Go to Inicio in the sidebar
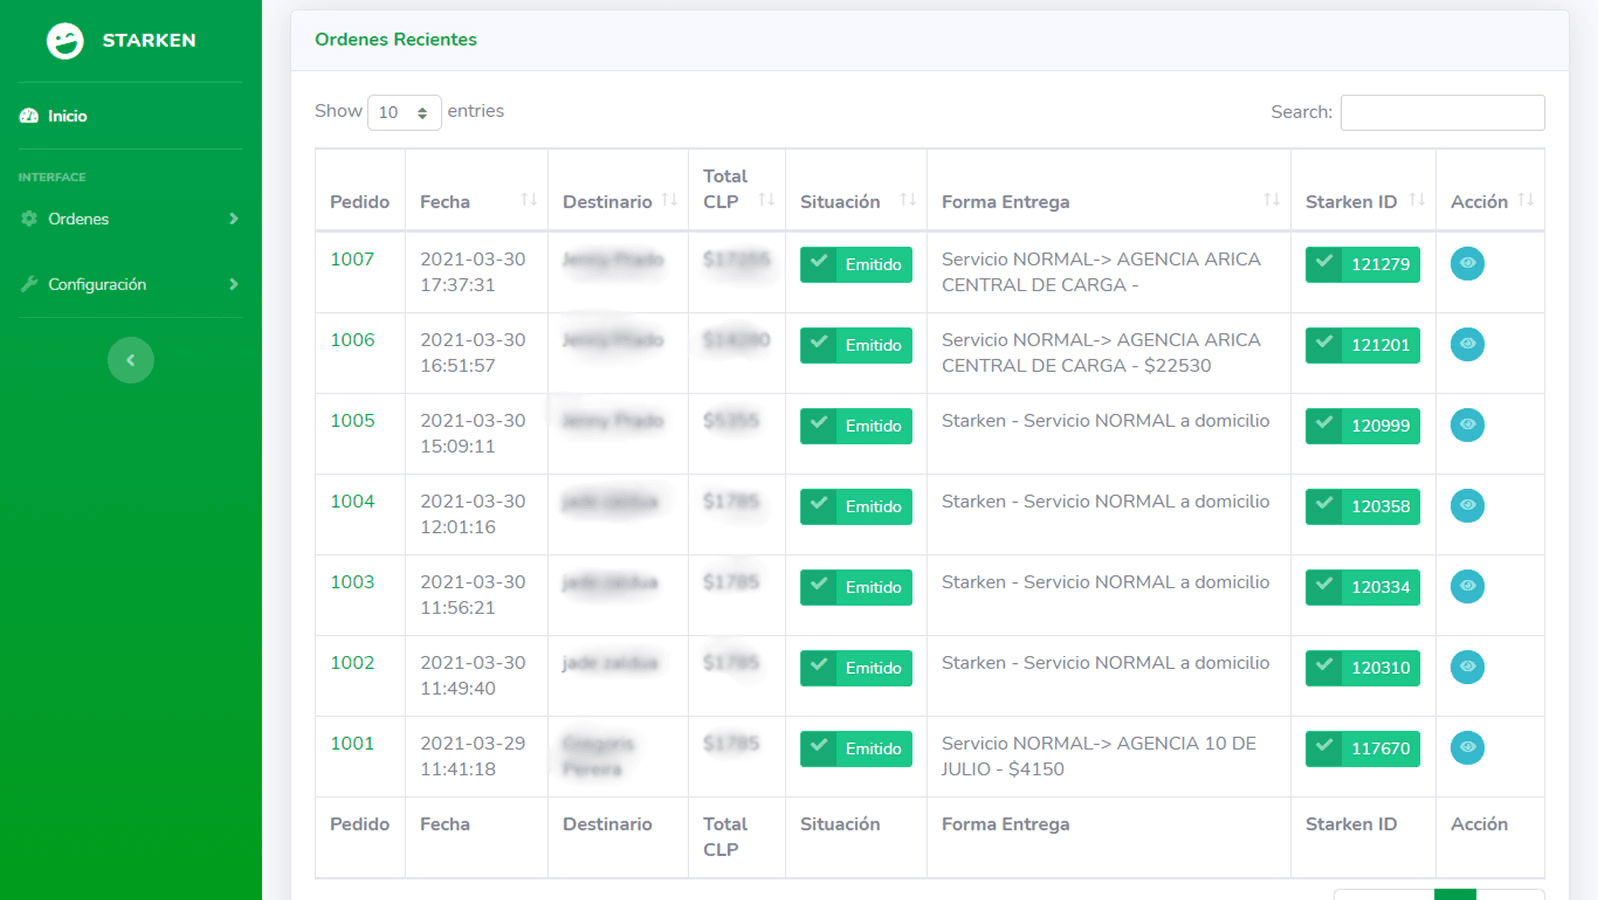The height and width of the screenshot is (900, 1600). tap(67, 116)
